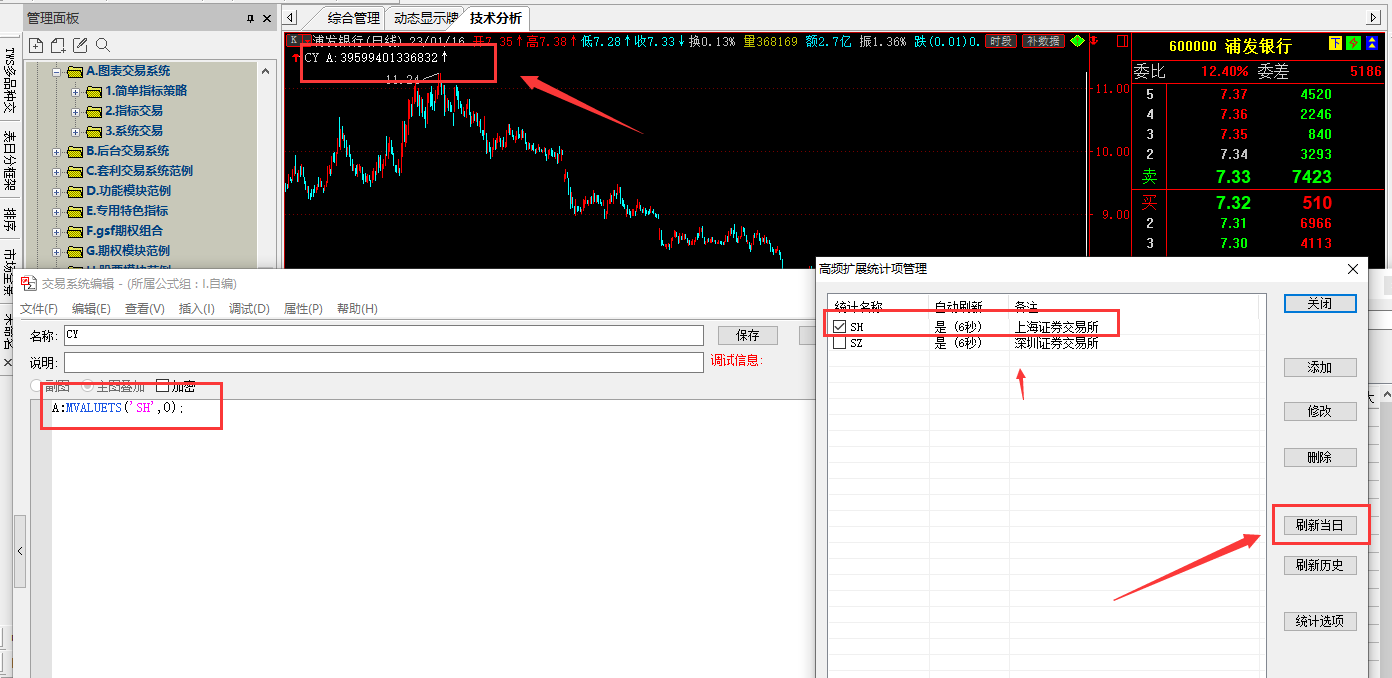Open the 编辑(E) menu
Screen dimensions: 1392x678
pos(91,309)
